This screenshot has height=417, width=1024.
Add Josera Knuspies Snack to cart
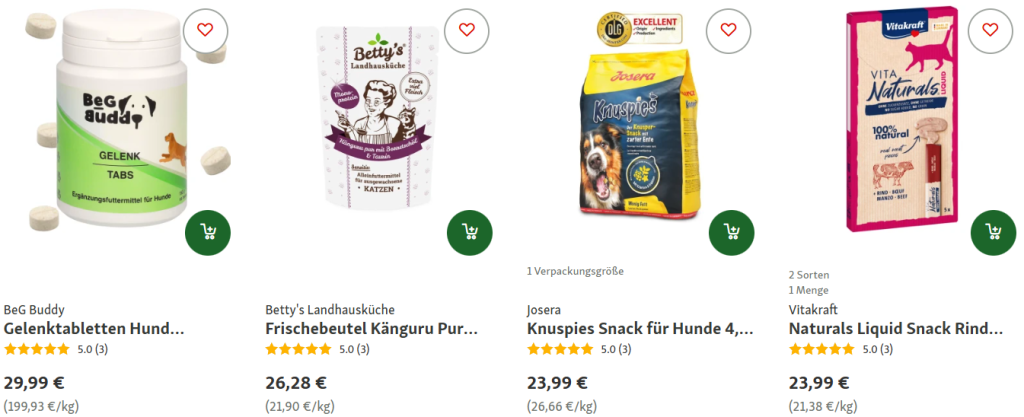click(x=731, y=232)
